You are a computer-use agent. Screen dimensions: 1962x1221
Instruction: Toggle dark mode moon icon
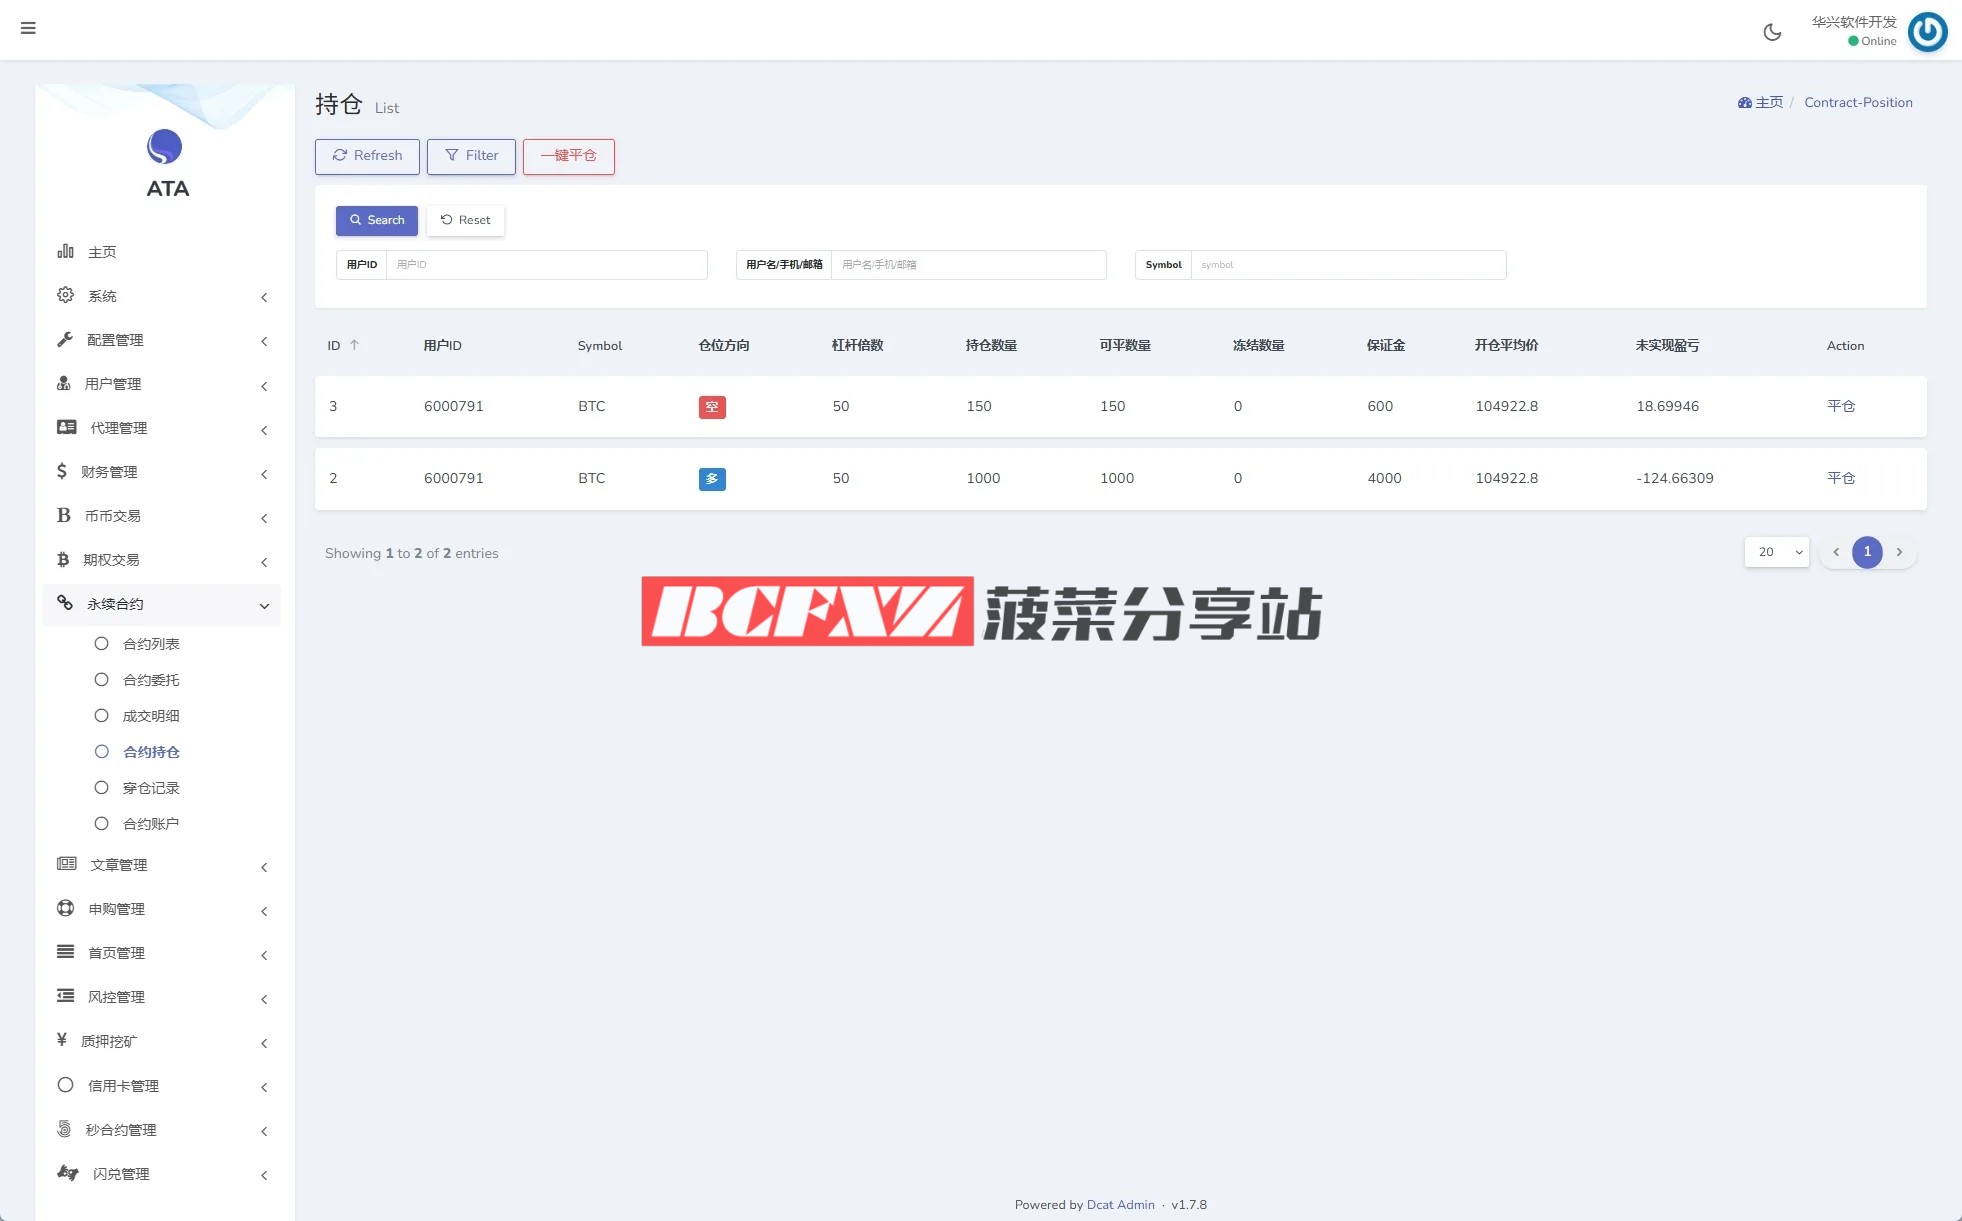coord(1772,32)
